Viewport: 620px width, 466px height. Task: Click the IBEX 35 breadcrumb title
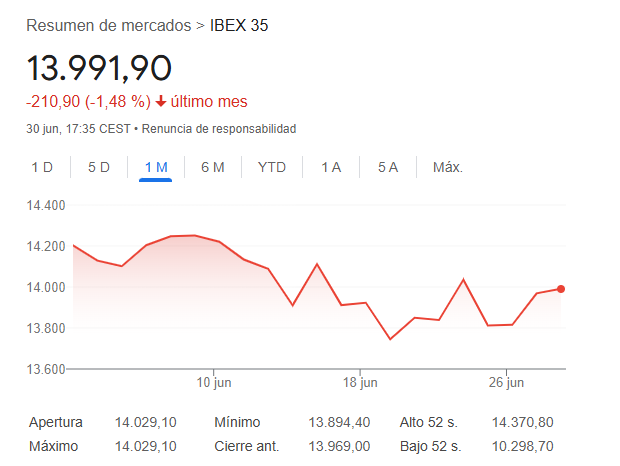pos(239,25)
